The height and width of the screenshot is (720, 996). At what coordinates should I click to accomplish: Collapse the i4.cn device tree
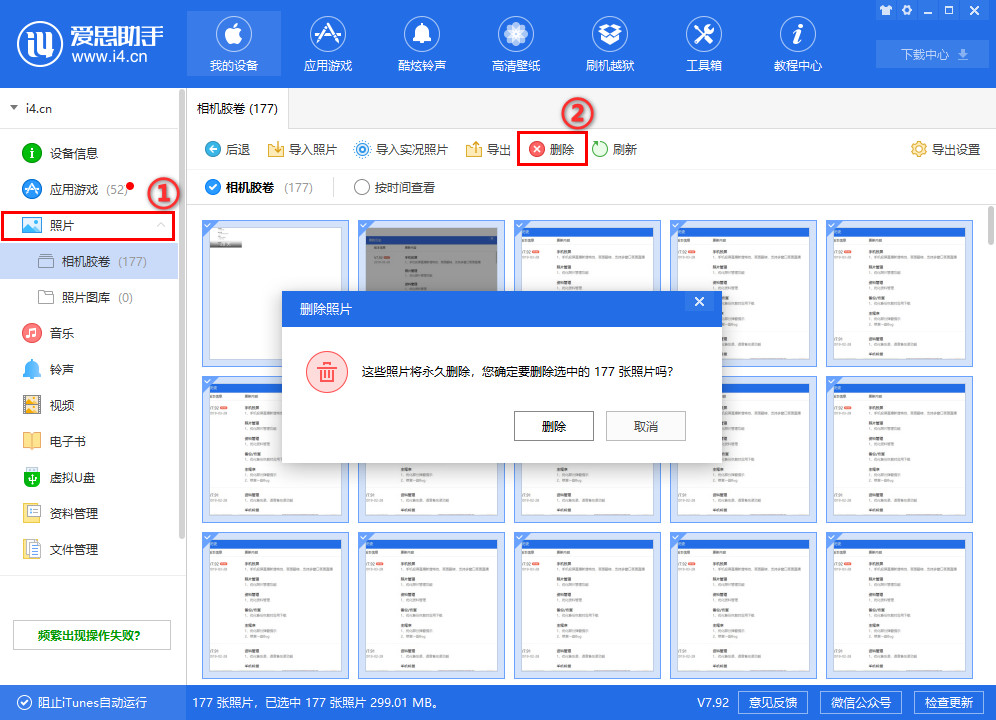point(14,107)
